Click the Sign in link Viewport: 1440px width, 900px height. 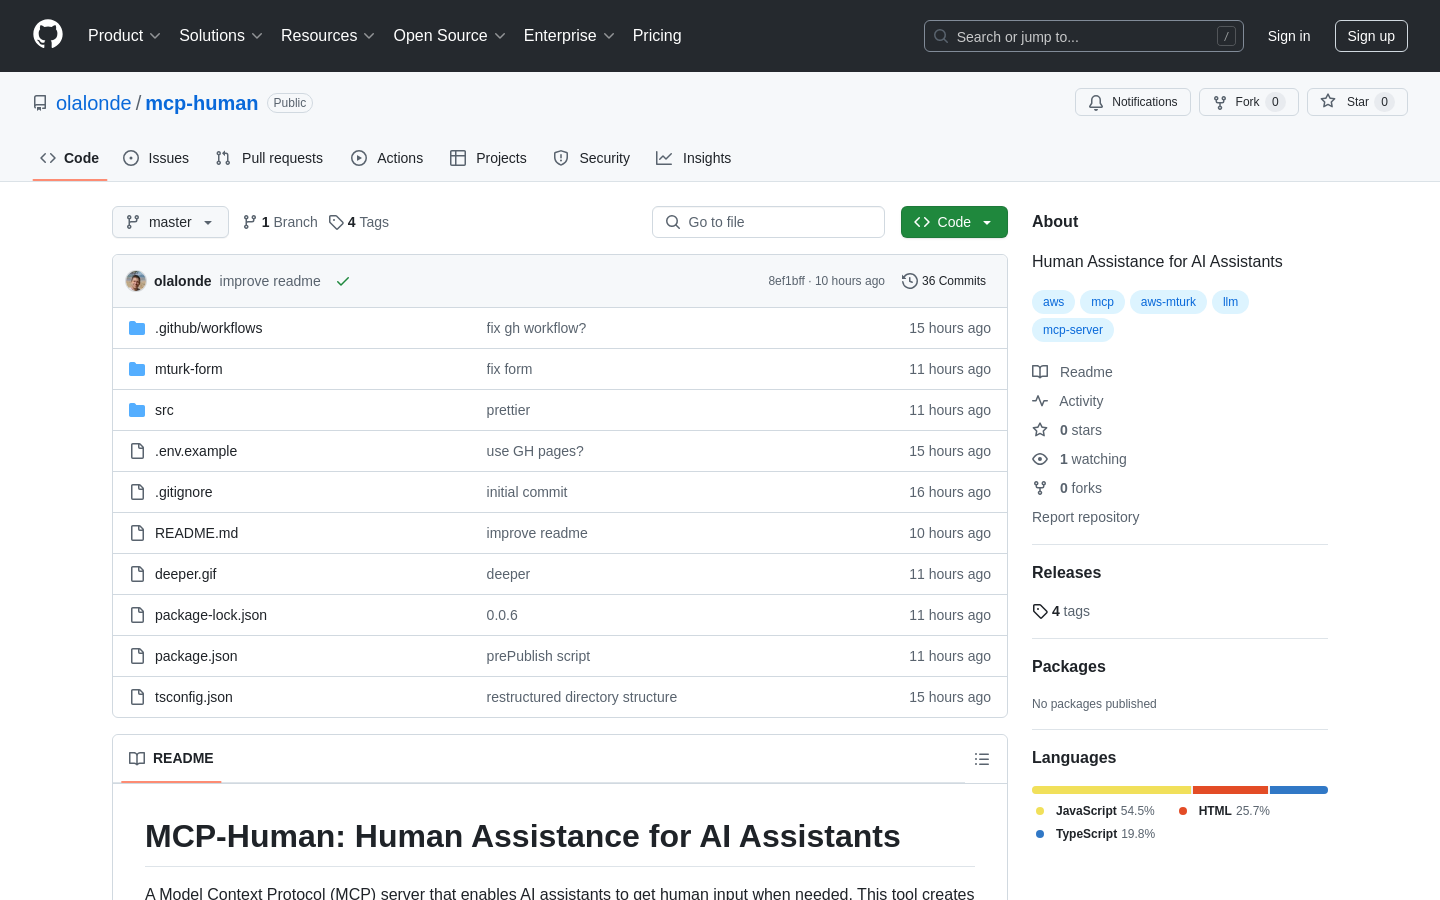1289,36
